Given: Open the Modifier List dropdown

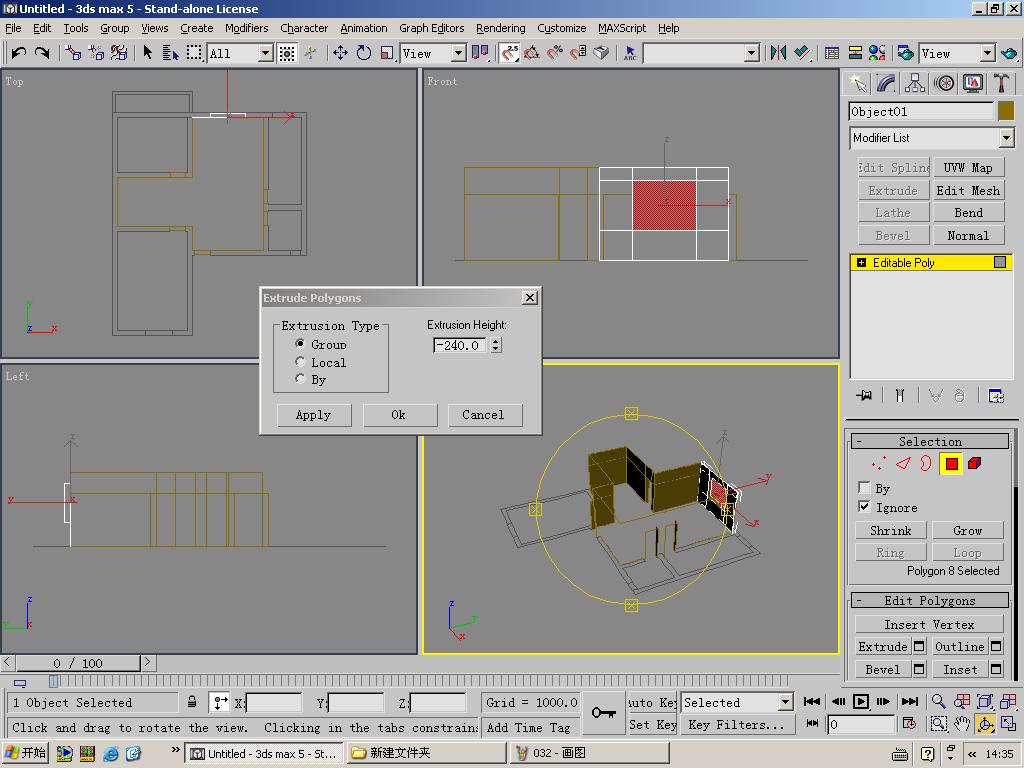Looking at the screenshot, I should pyautogui.click(x=1006, y=138).
